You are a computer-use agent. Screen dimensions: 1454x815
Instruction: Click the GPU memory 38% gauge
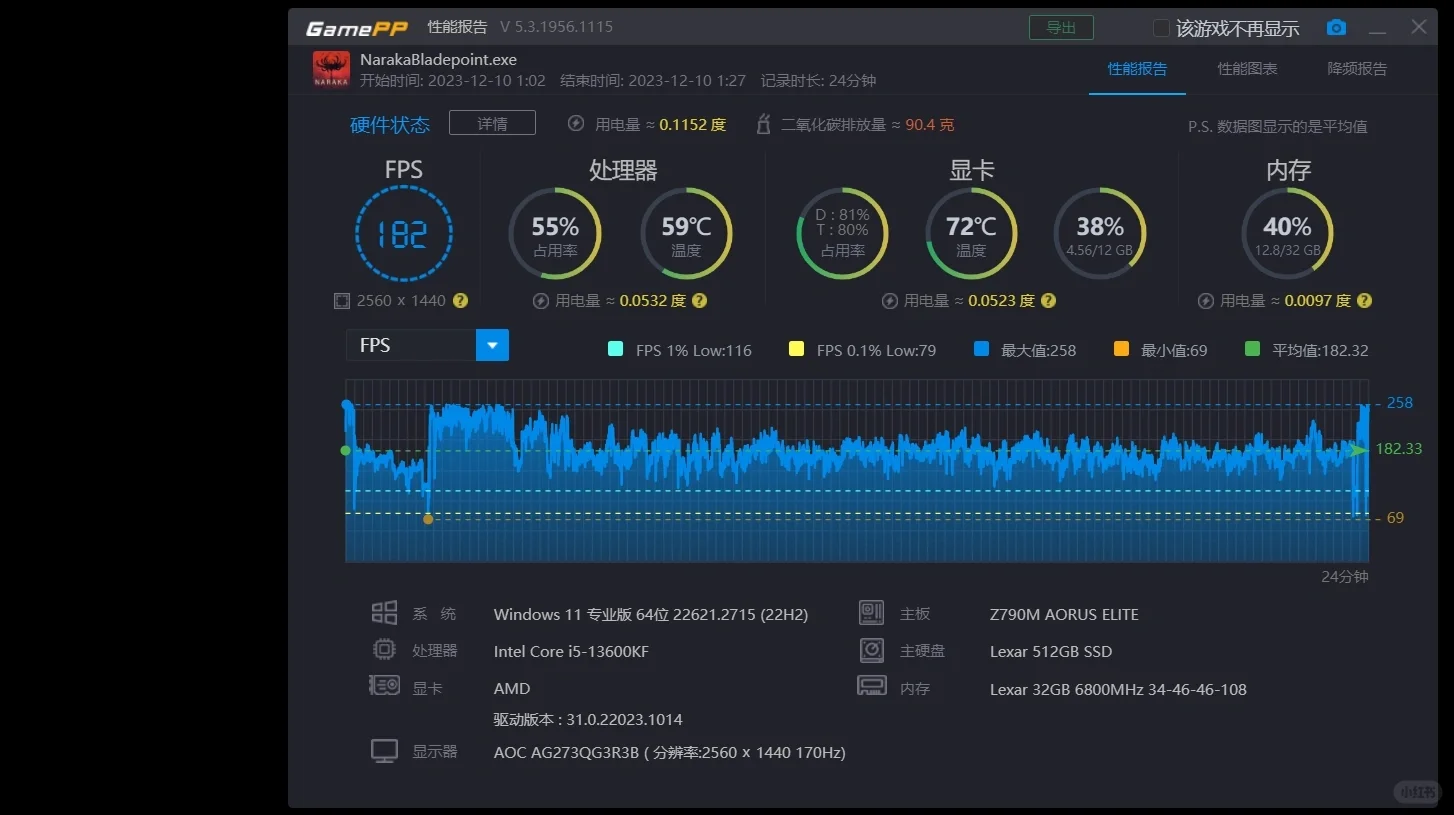pos(1100,233)
